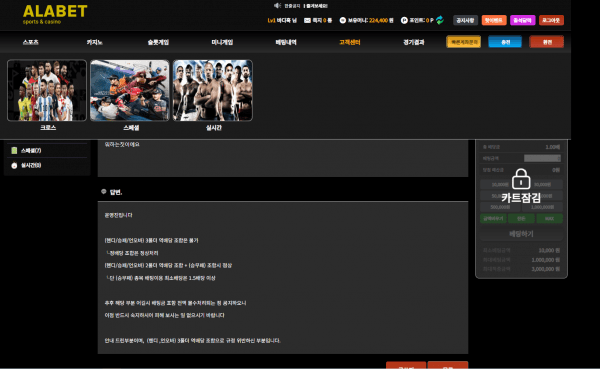Select 스페셜(7) green icon in sidebar
The width and height of the screenshot is (600, 369).
click(x=14, y=150)
